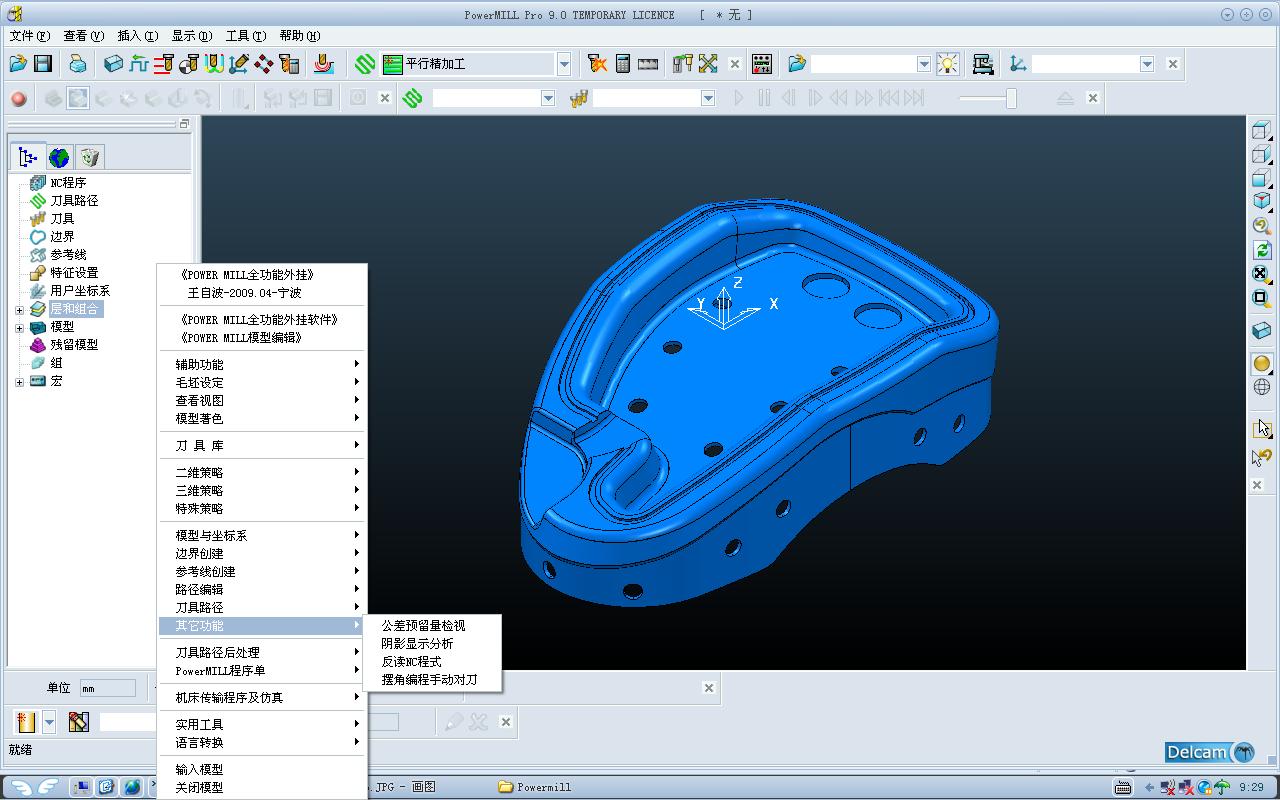Save project with the floppy disk icon
The width and height of the screenshot is (1280, 800).
pyautogui.click(x=43, y=64)
